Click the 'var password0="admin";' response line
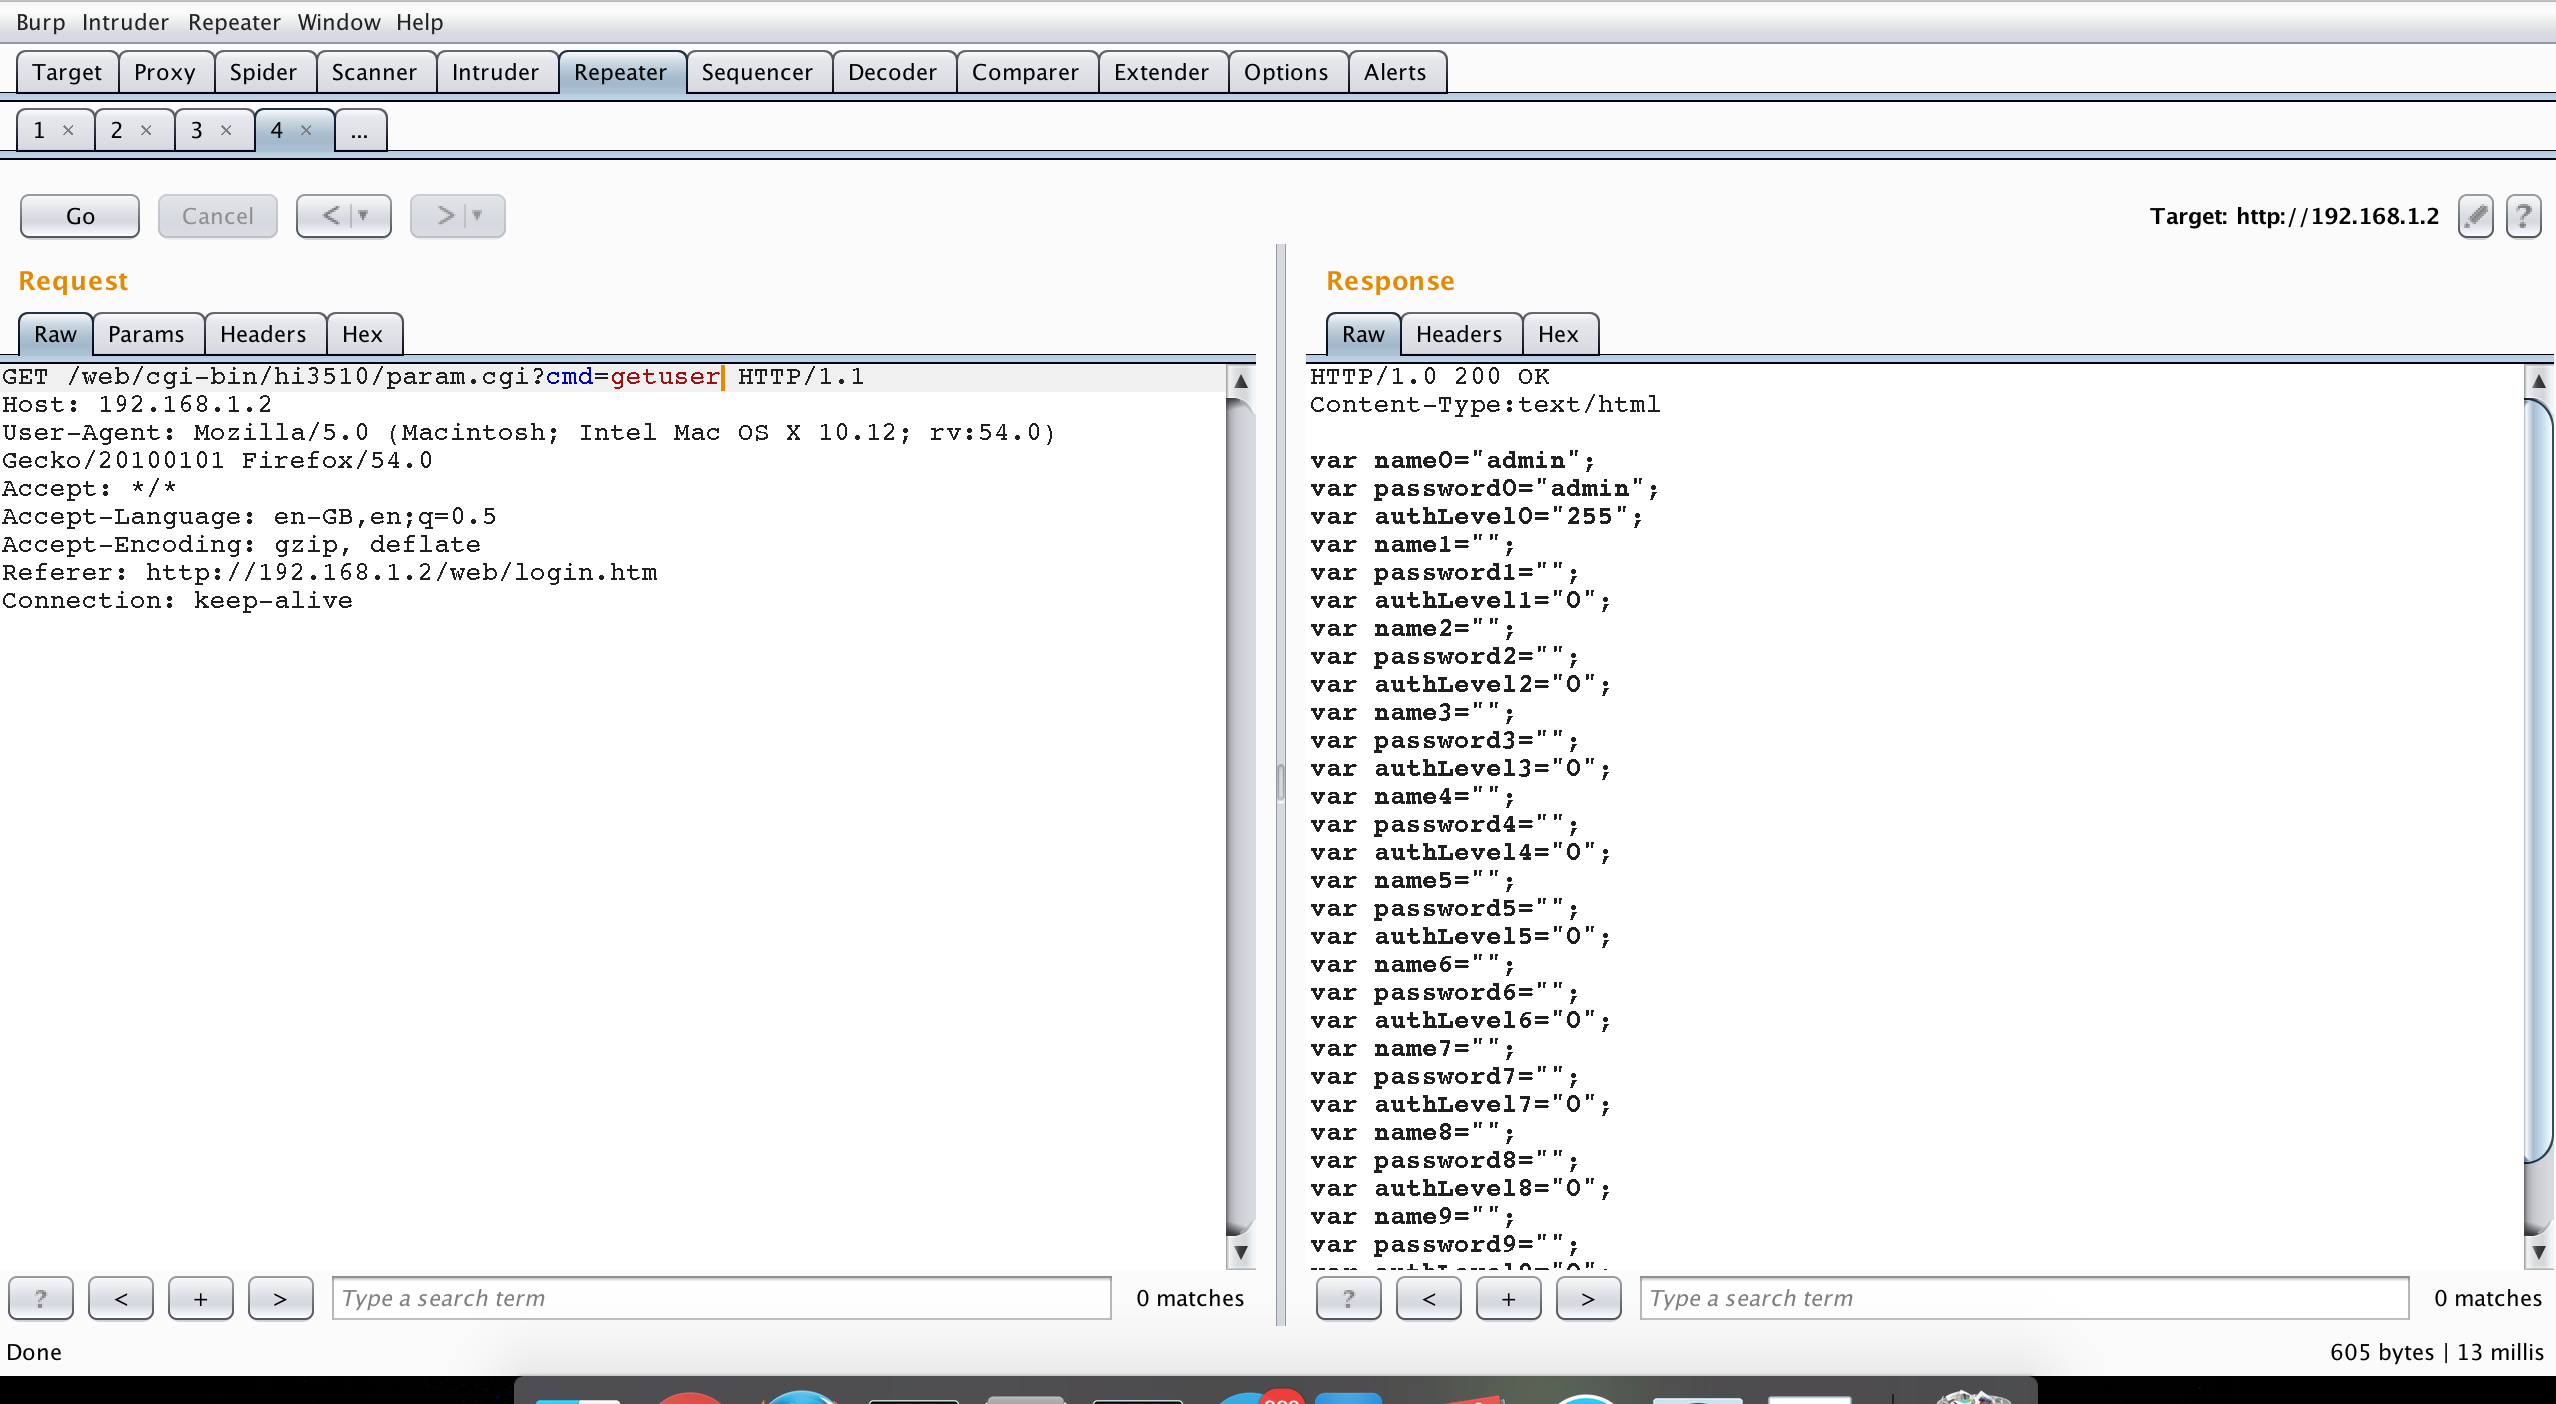Image resolution: width=2556 pixels, height=1404 pixels. coord(1485,489)
